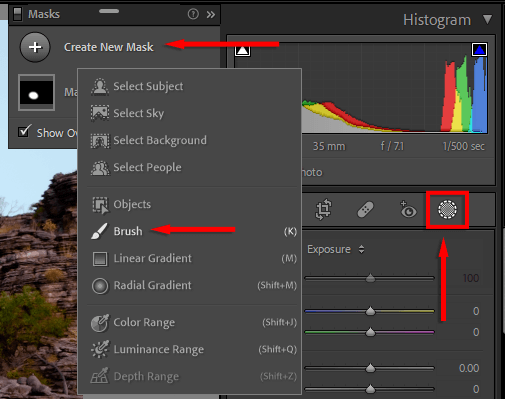Toggle highlight clipping indicator in histogram
This screenshot has width=505, height=399.
pos(479,50)
